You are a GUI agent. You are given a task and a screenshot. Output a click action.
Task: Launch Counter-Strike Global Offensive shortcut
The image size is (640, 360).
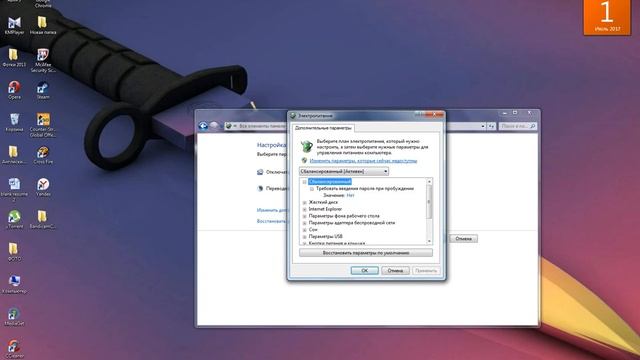pyautogui.click(x=43, y=125)
